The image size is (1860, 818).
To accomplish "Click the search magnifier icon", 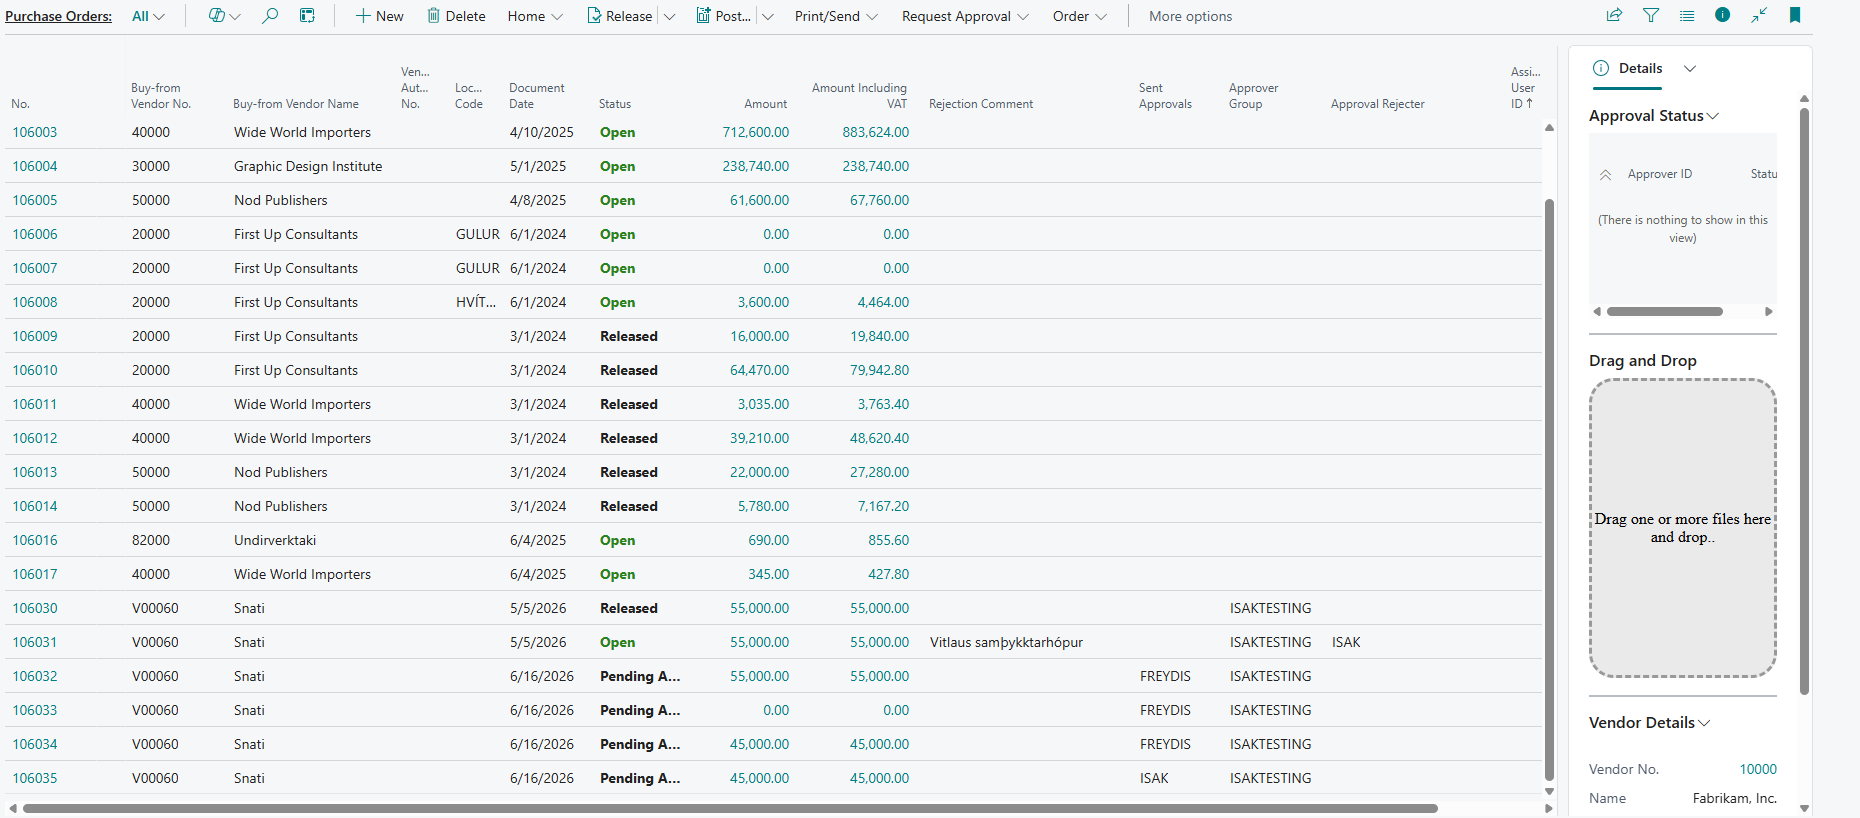I will point(270,16).
